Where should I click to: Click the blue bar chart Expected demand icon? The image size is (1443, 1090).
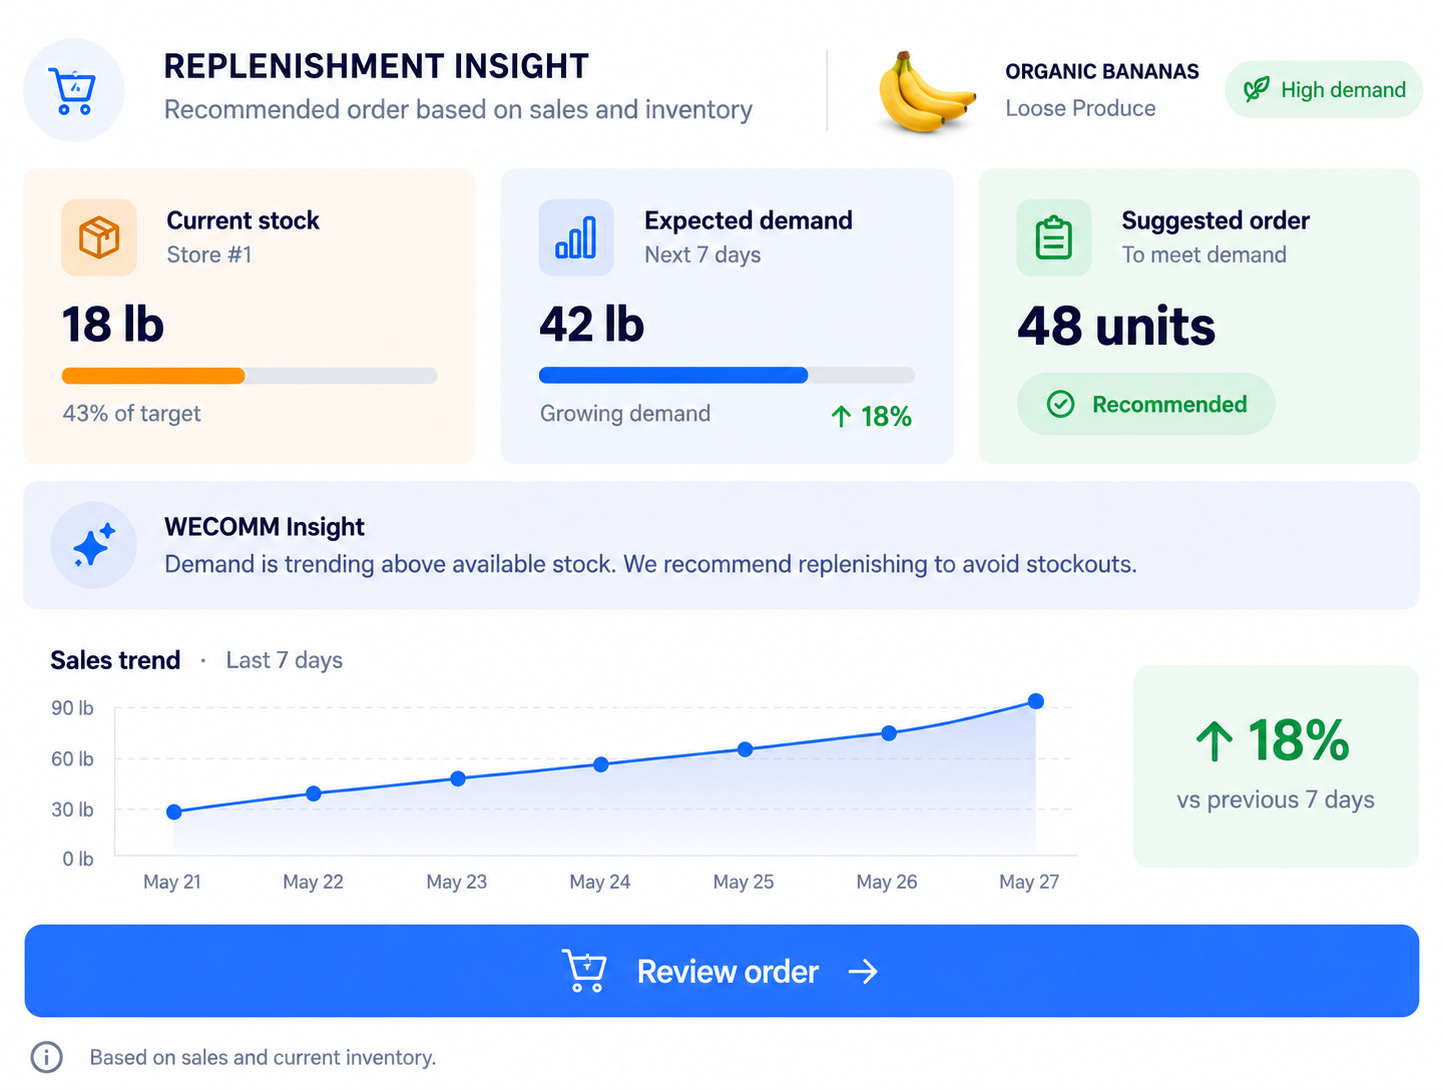click(576, 237)
